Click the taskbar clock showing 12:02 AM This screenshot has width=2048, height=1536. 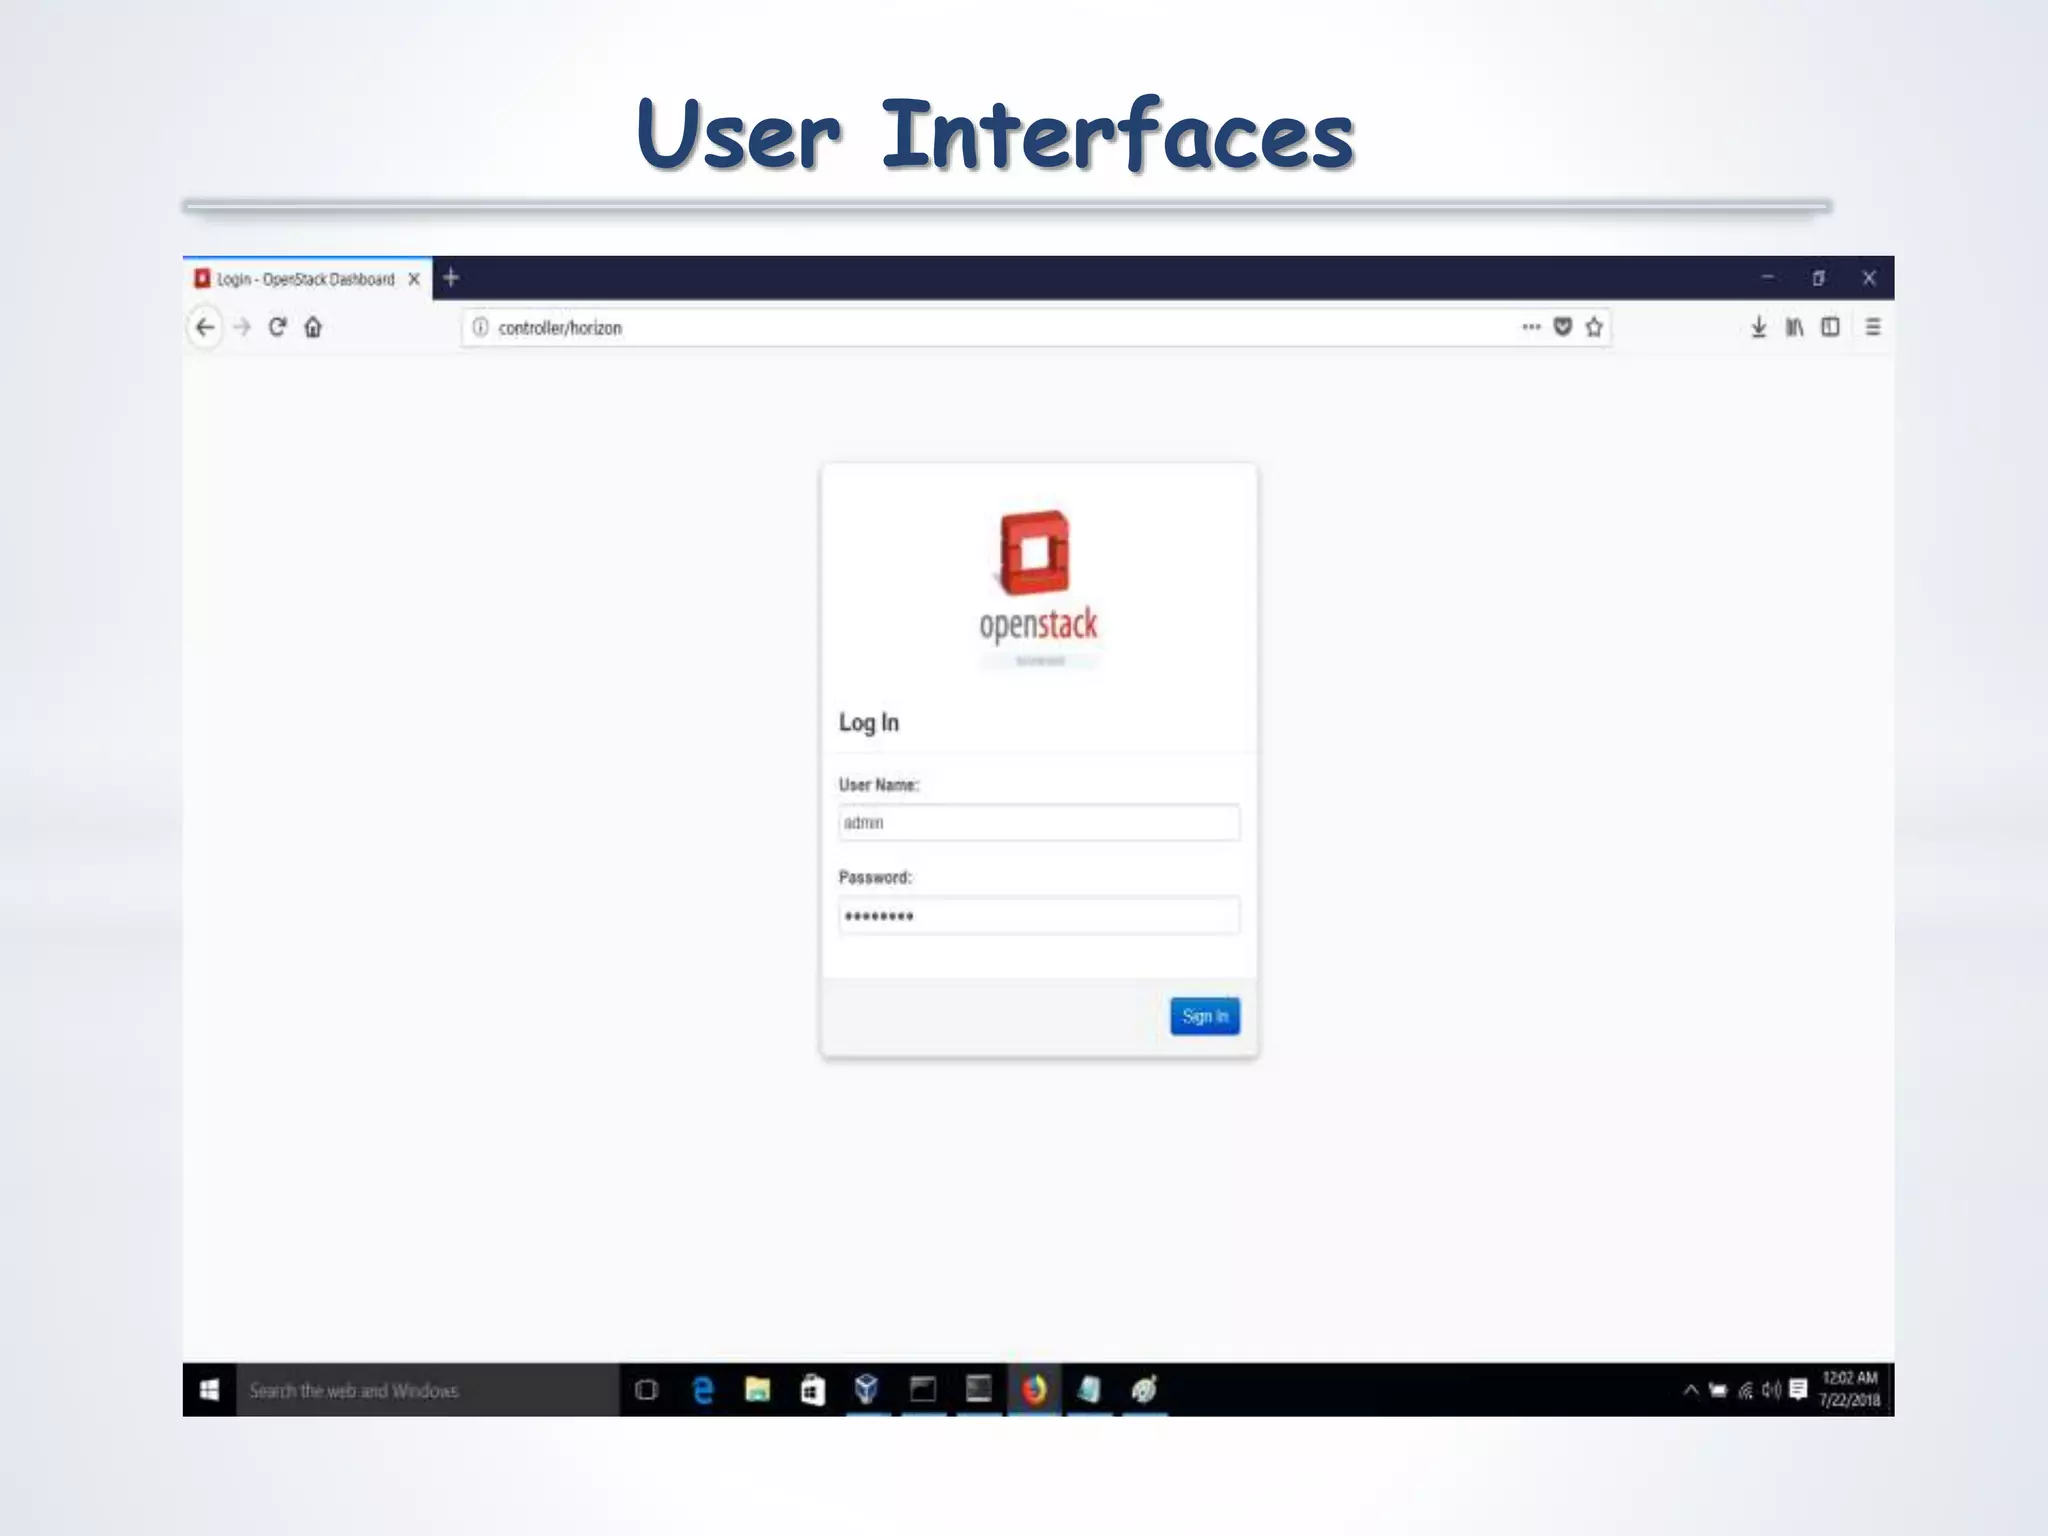click(x=1850, y=1390)
